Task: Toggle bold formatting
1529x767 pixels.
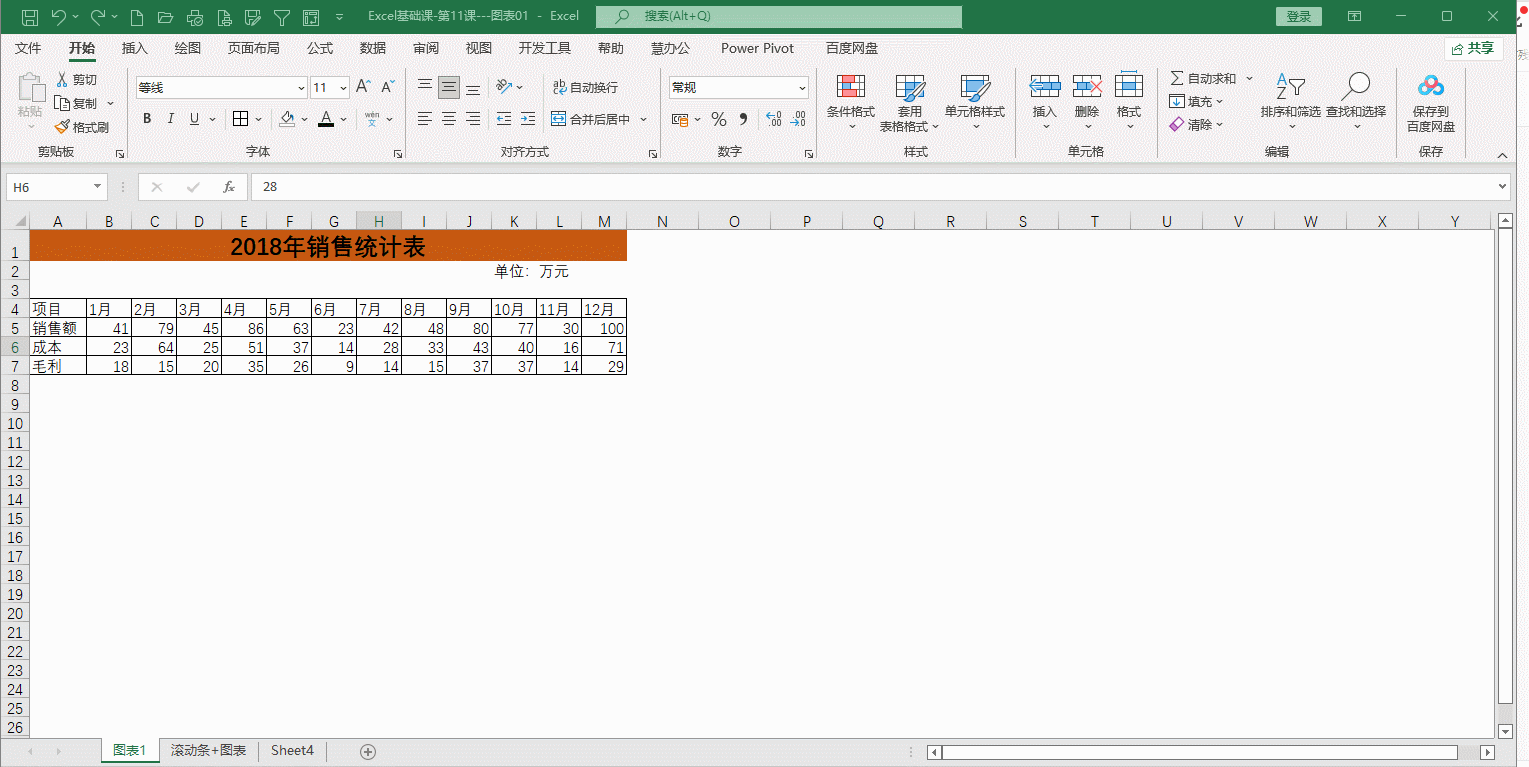Action: coord(147,119)
